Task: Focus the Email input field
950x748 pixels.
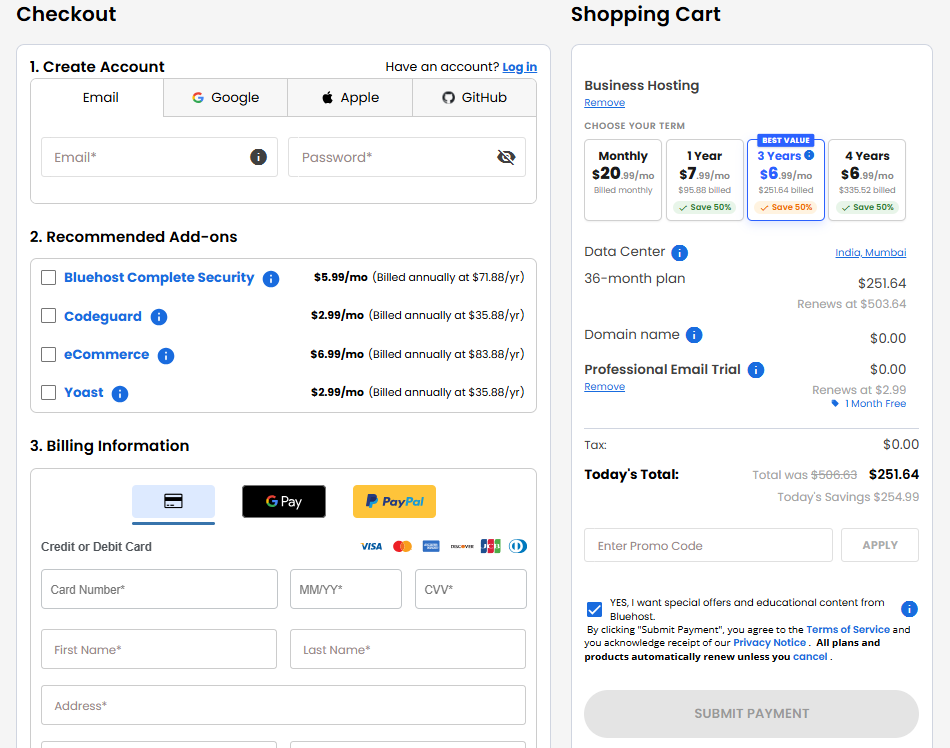Action: coord(159,157)
